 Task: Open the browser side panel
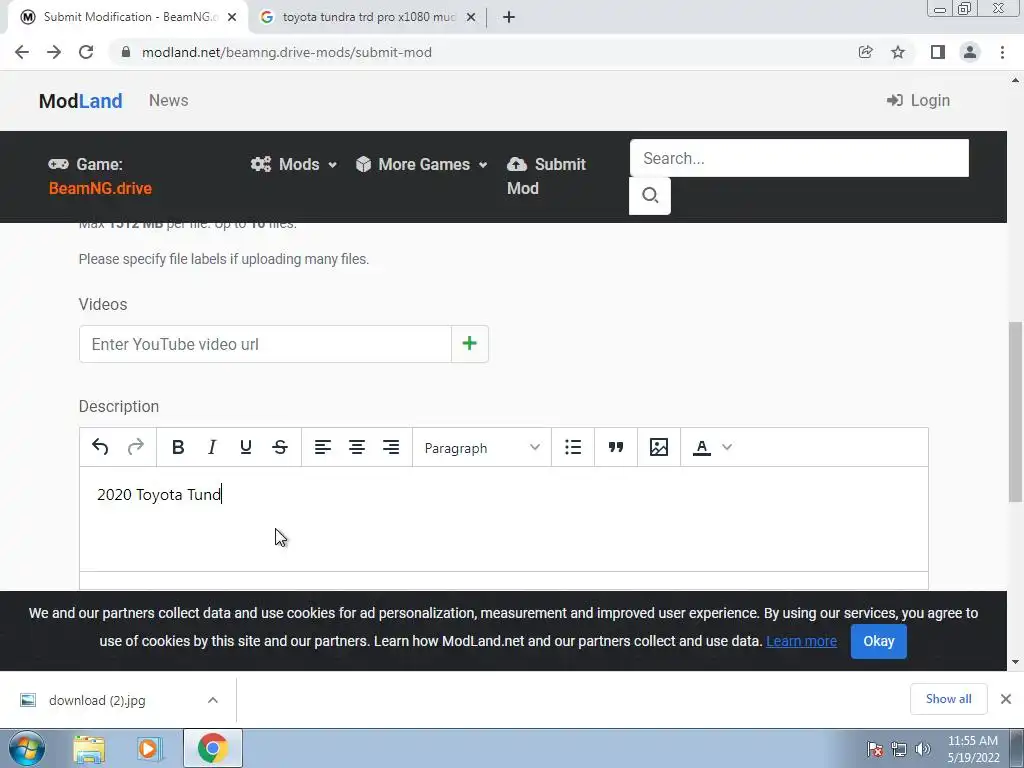pos(938,52)
